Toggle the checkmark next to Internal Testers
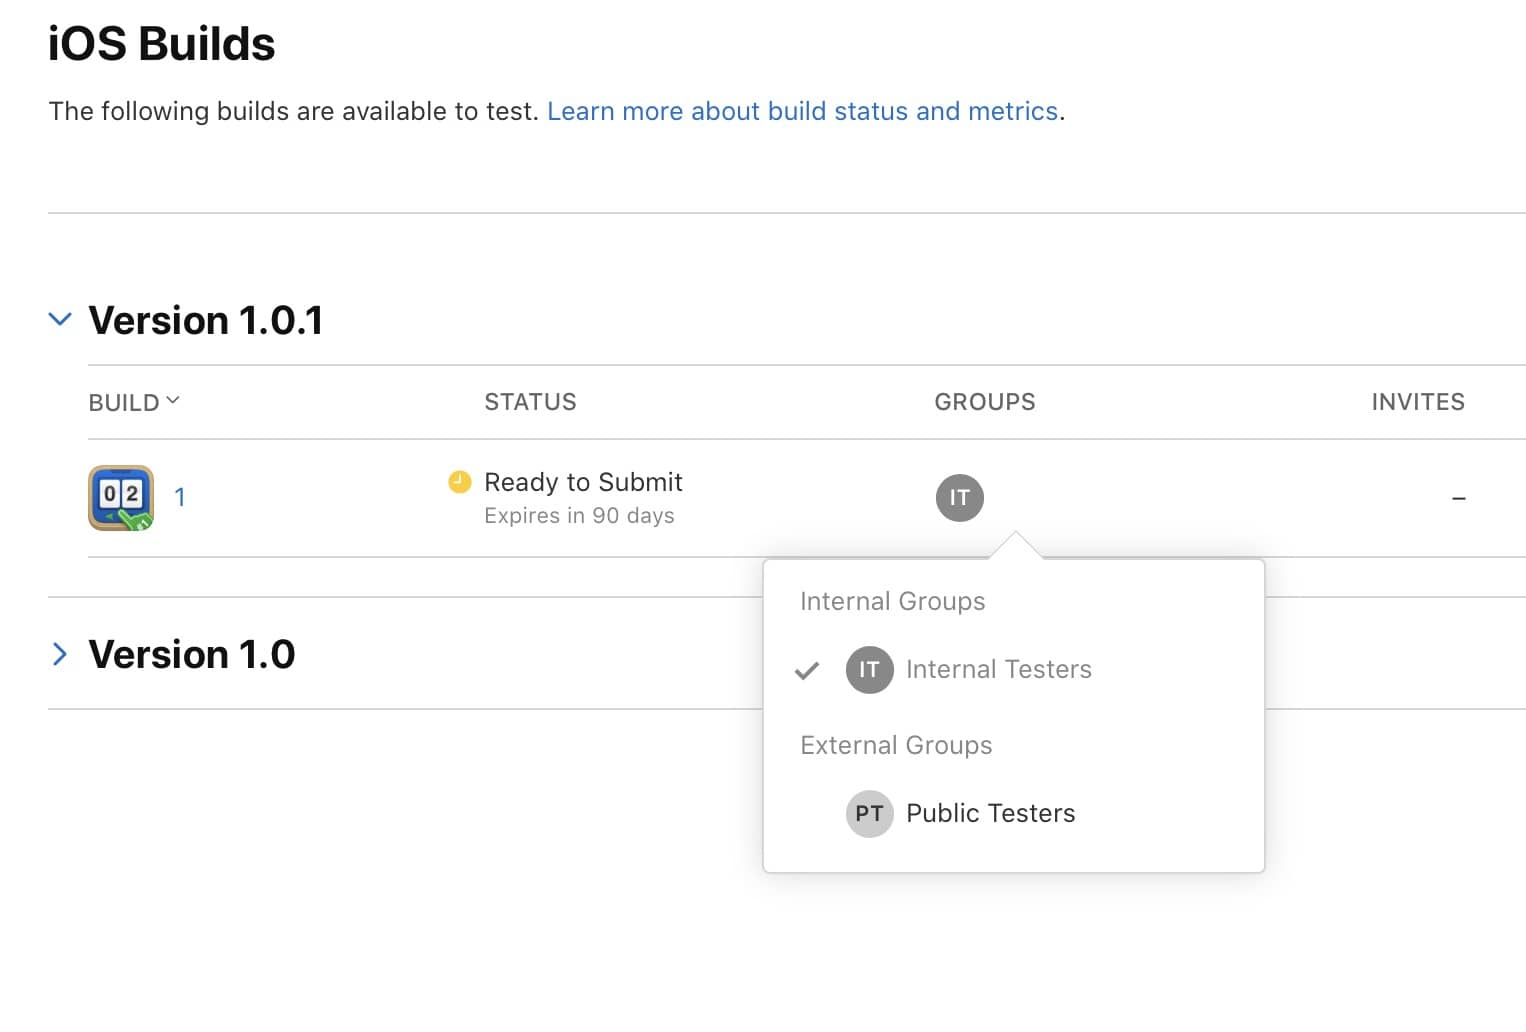This screenshot has height=1032, width=1526. 807,670
